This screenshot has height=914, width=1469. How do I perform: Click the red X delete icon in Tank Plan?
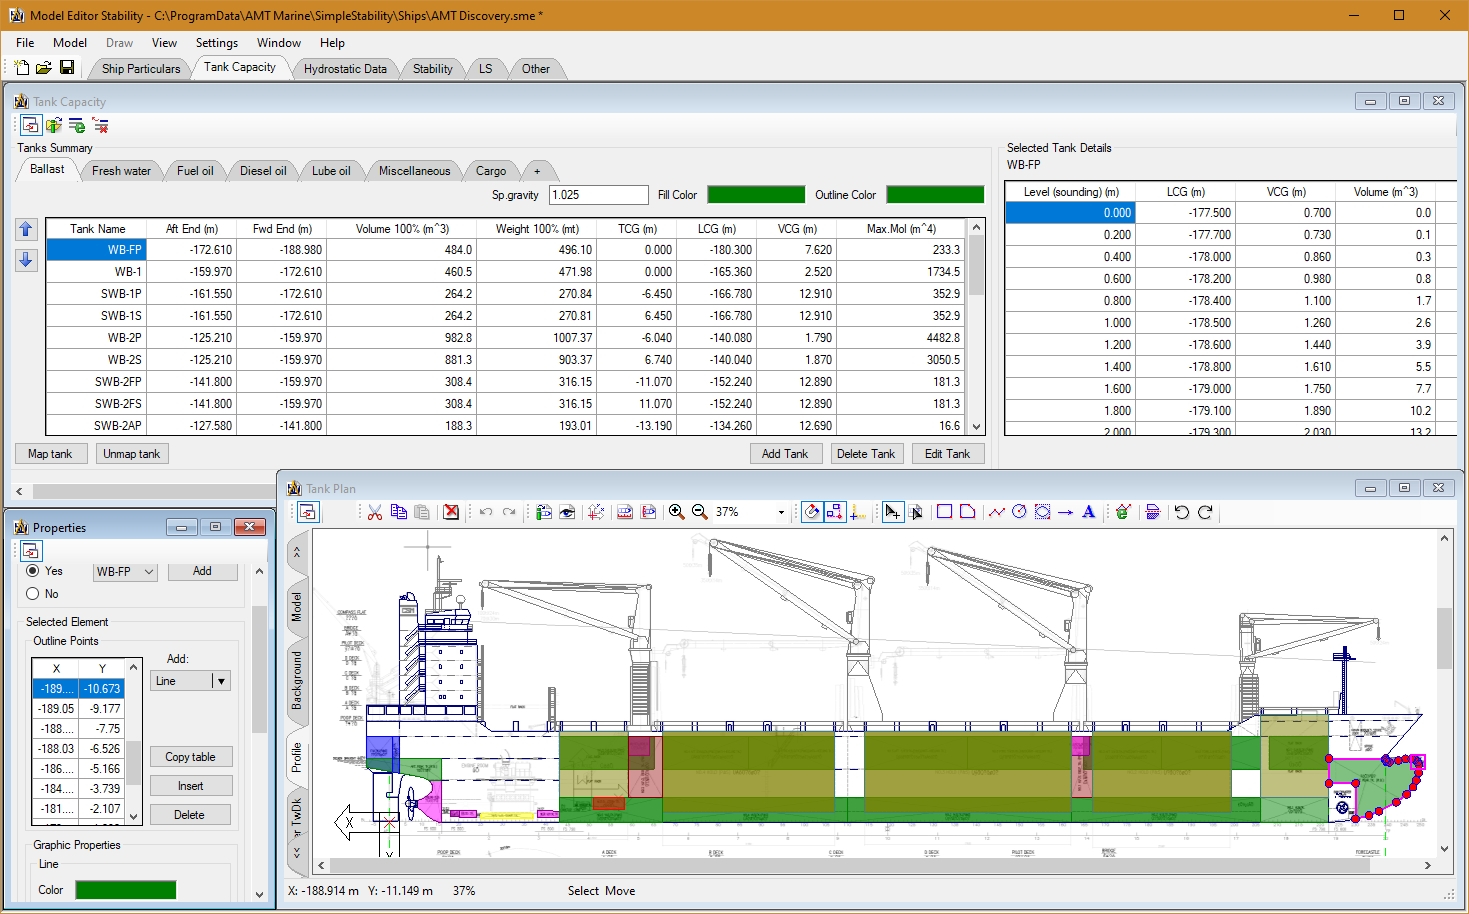point(451,512)
